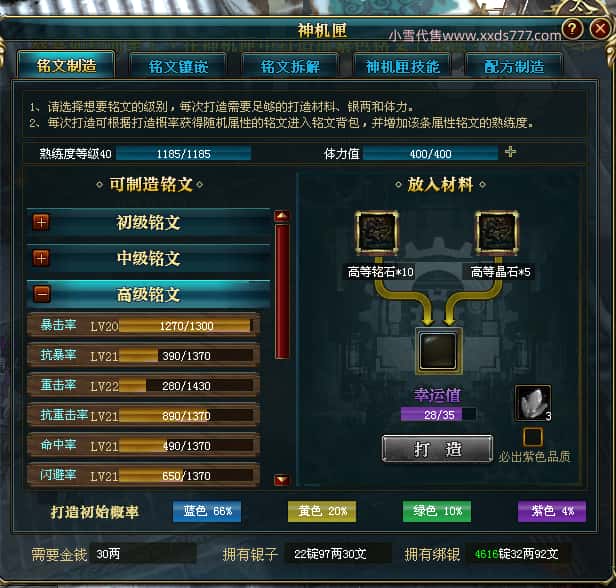Expand the 初级铭文 category
This screenshot has height=588, width=616.
pyautogui.click(x=41, y=222)
